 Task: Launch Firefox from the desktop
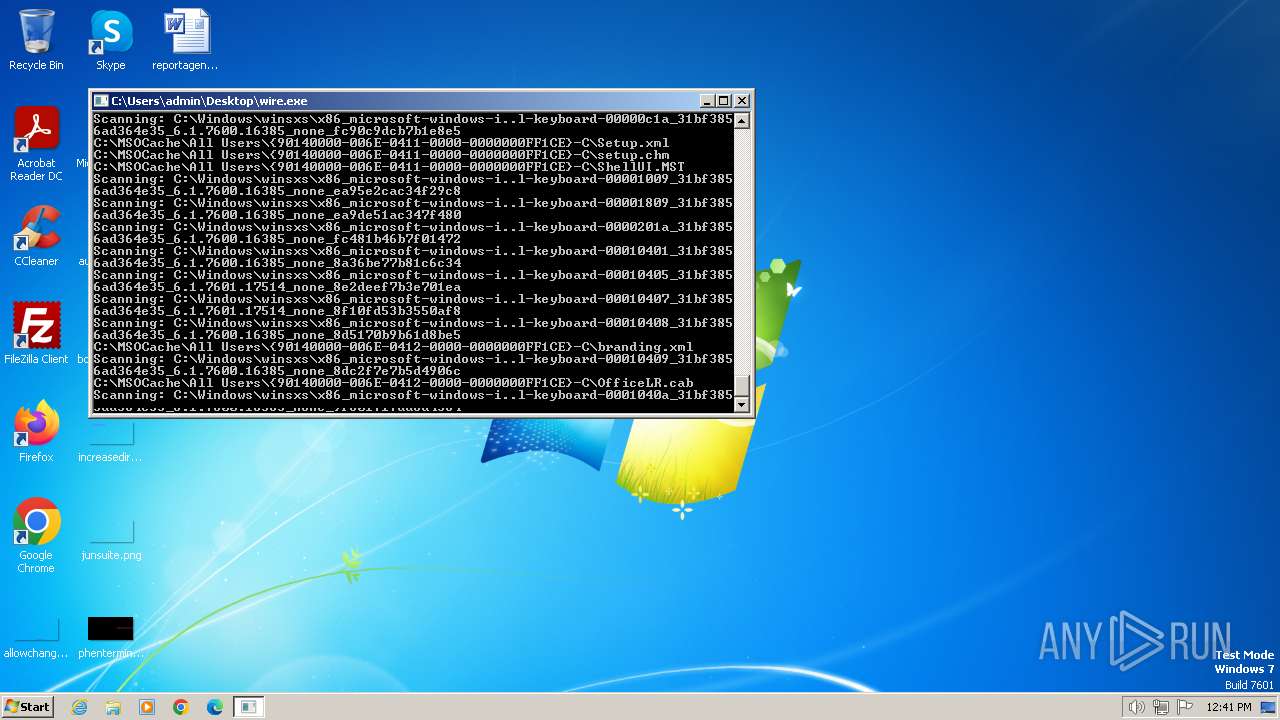(36, 432)
